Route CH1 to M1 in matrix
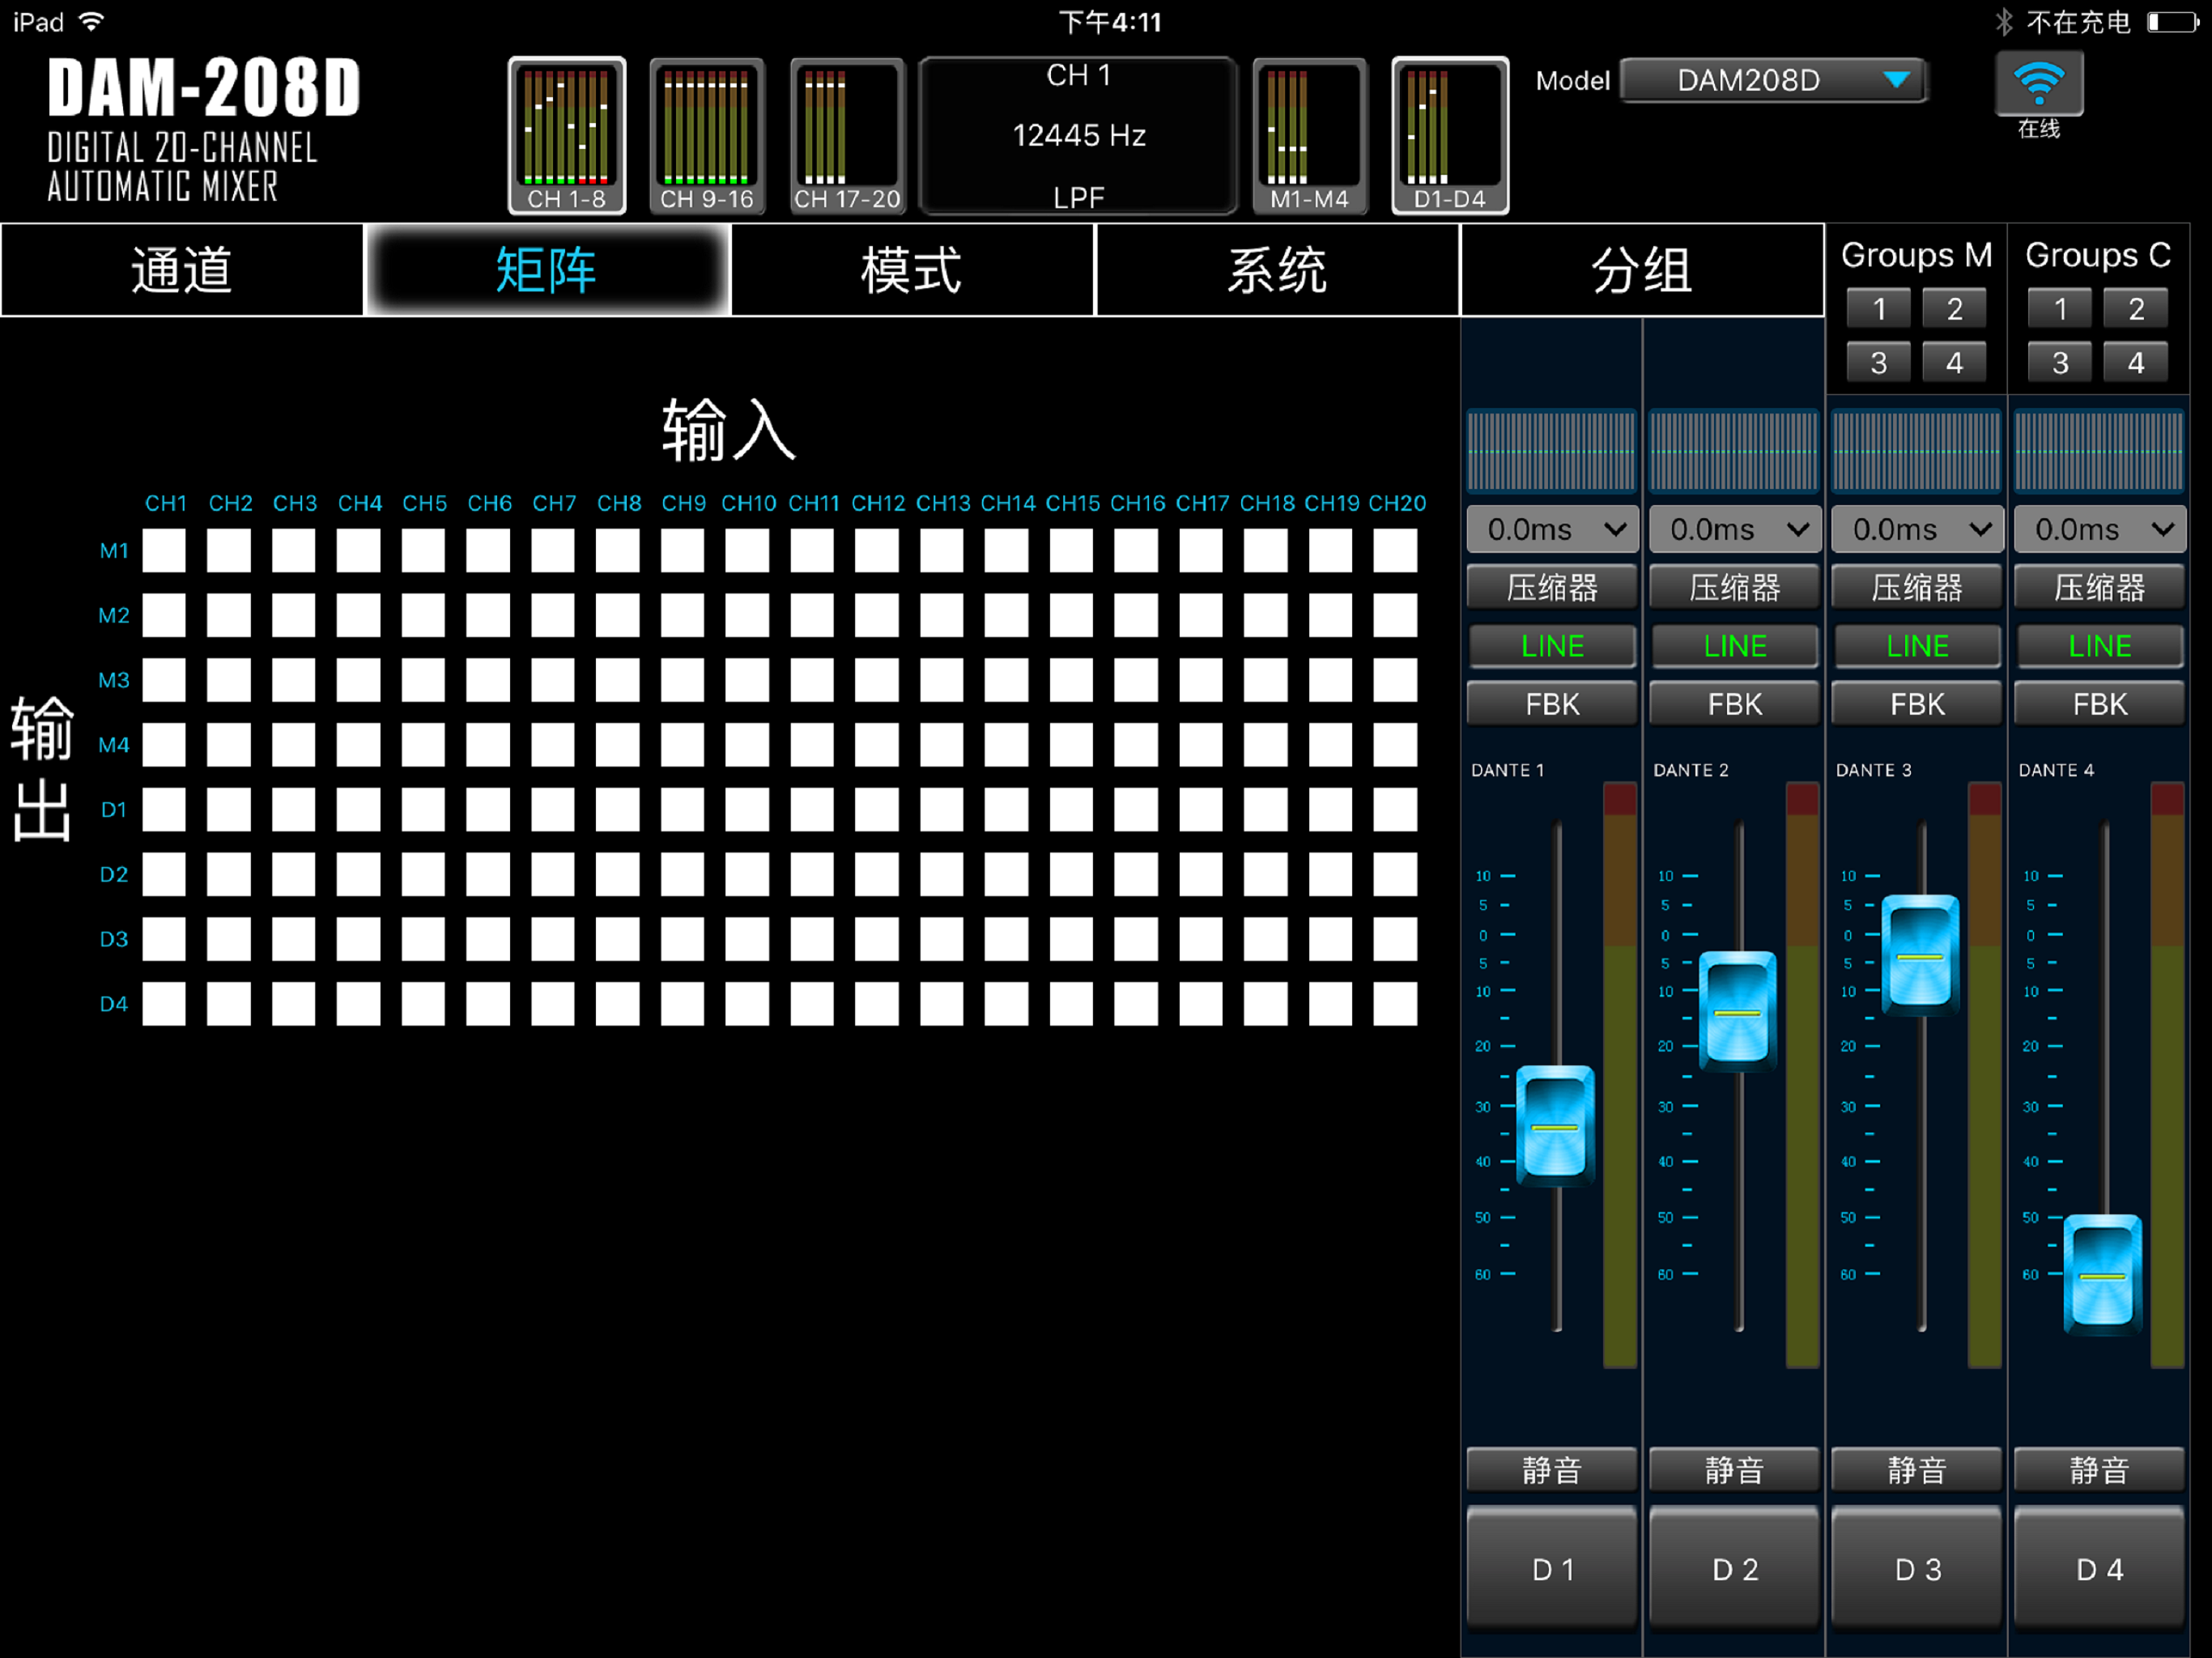The height and width of the screenshot is (1658, 2212). (x=164, y=550)
